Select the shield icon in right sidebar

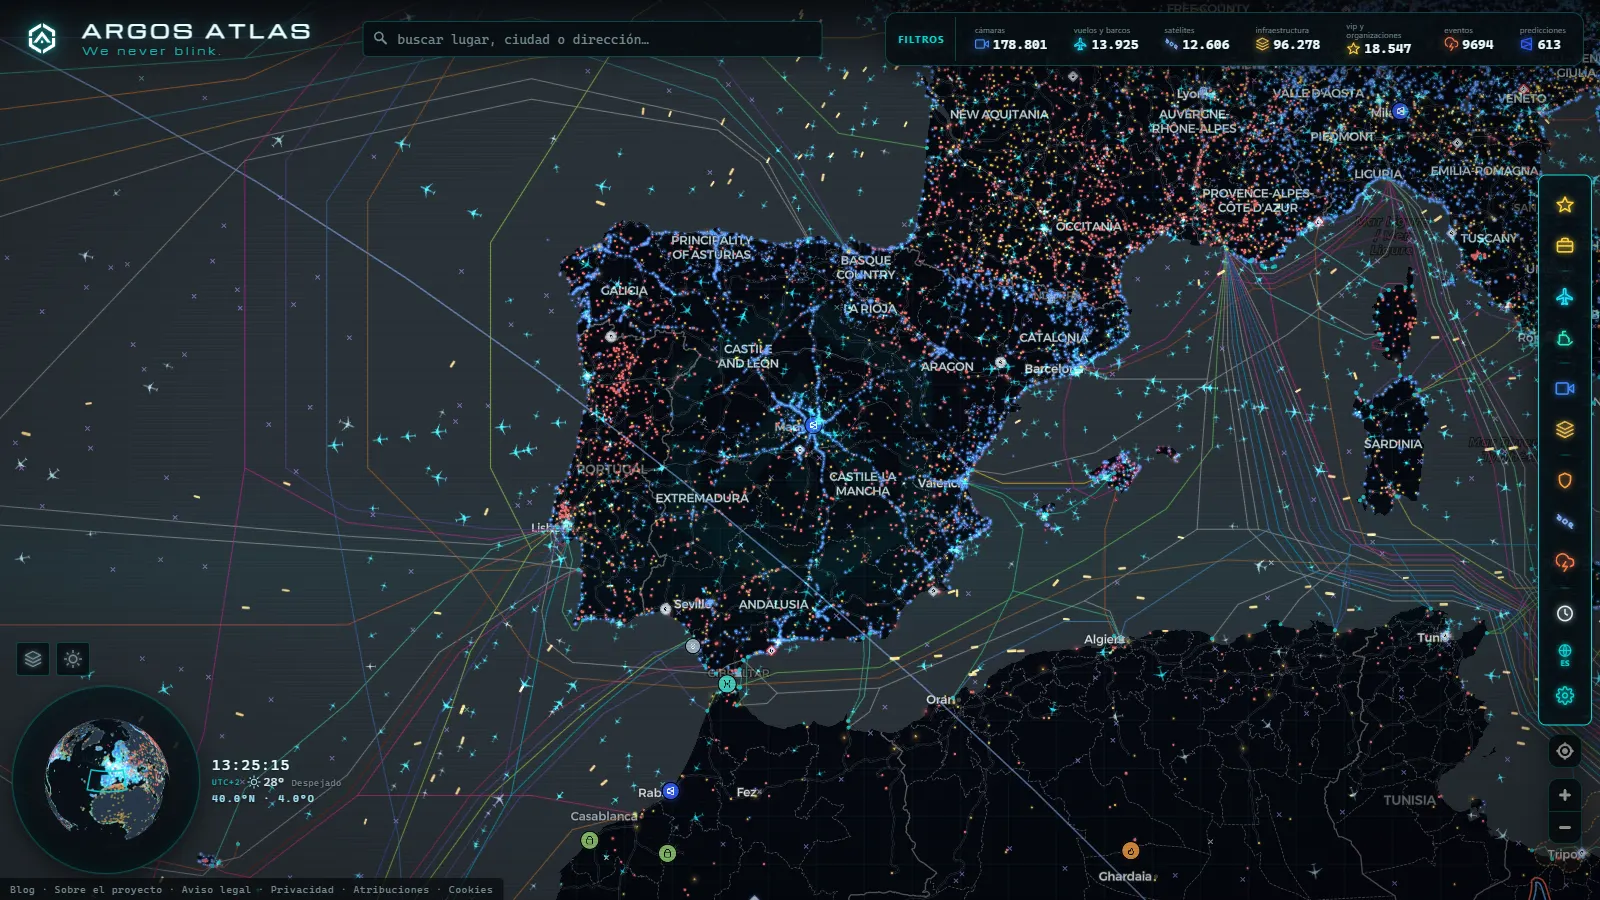1565,480
